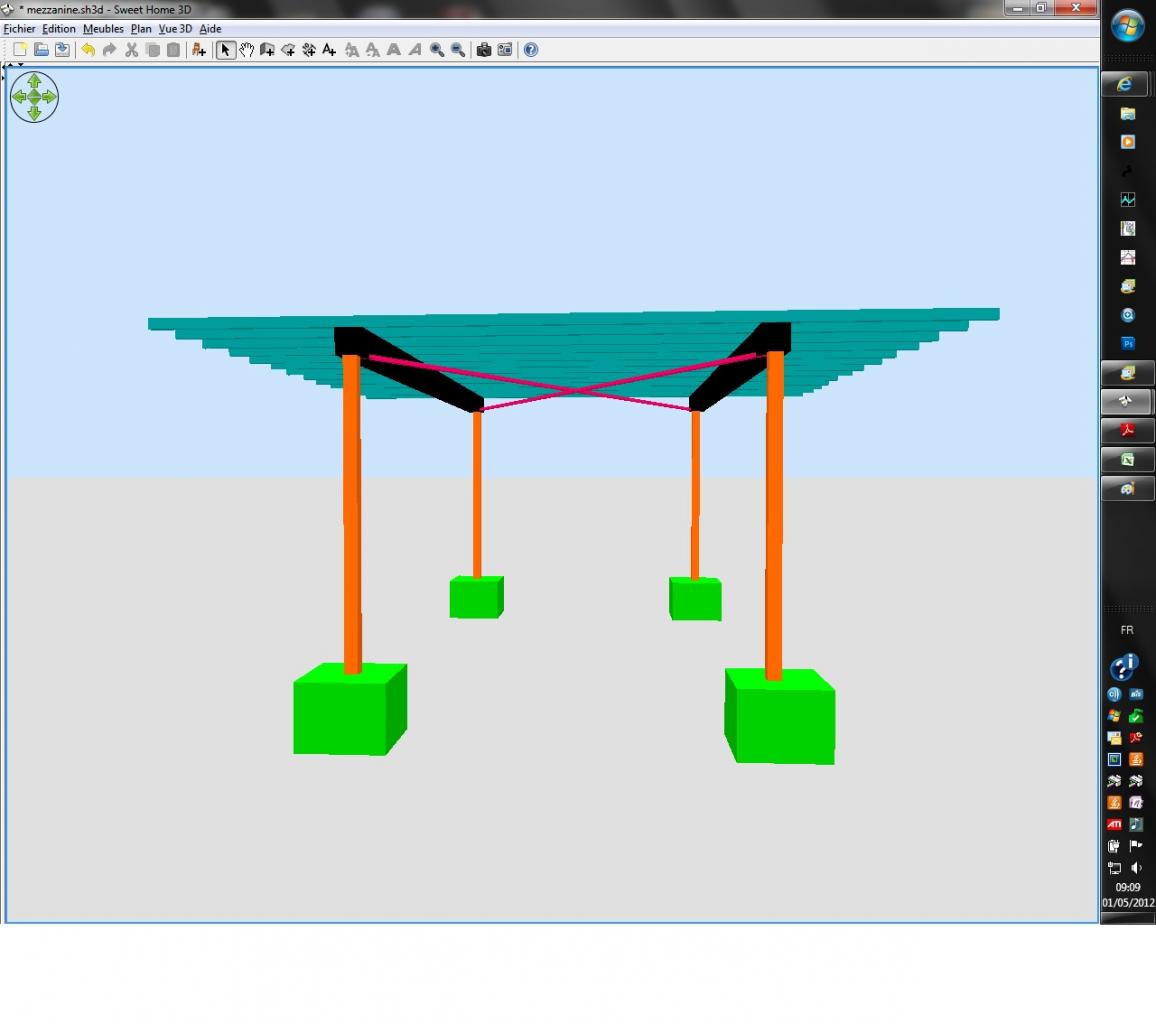Open the Vue 3D menu

[175, 29]
